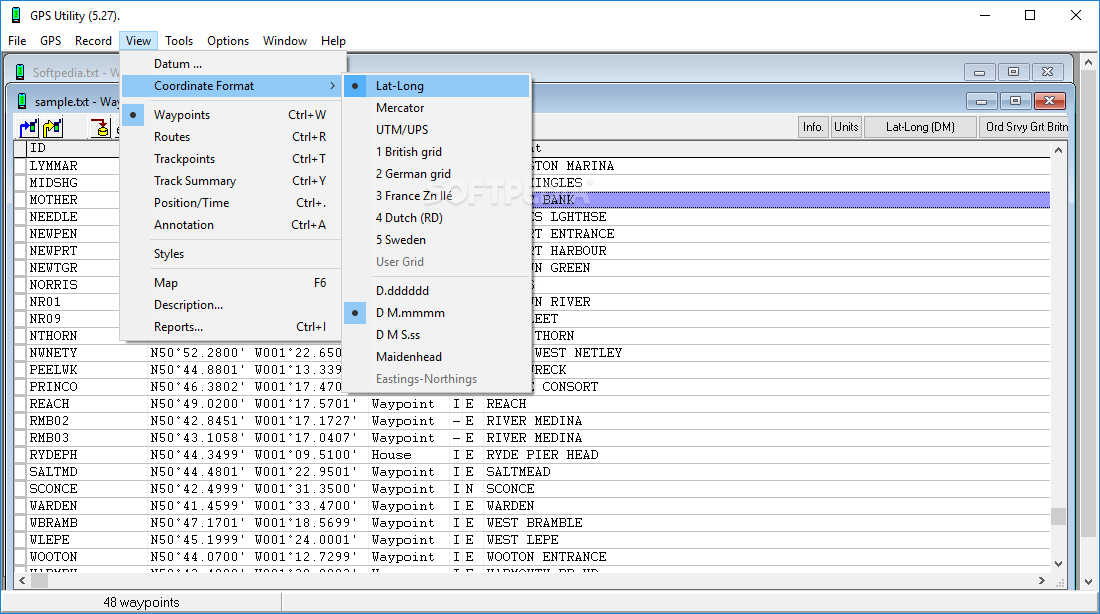Screen dimensions: 1100x614
Task: Click the GPS Utility application title icon
Action: coord(15,15)
